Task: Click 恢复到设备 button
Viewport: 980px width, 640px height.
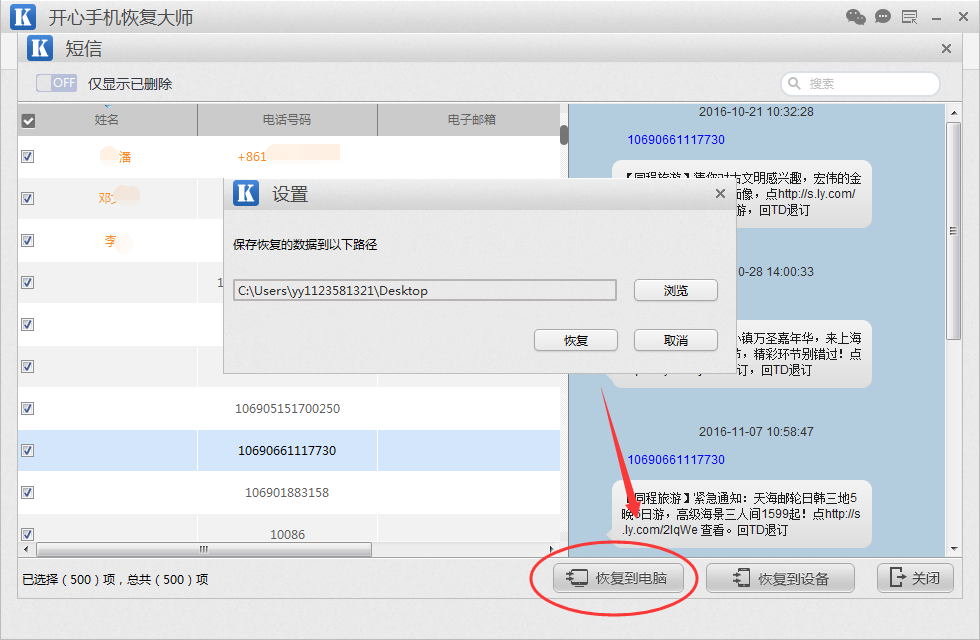Action: tap(780, 578)
